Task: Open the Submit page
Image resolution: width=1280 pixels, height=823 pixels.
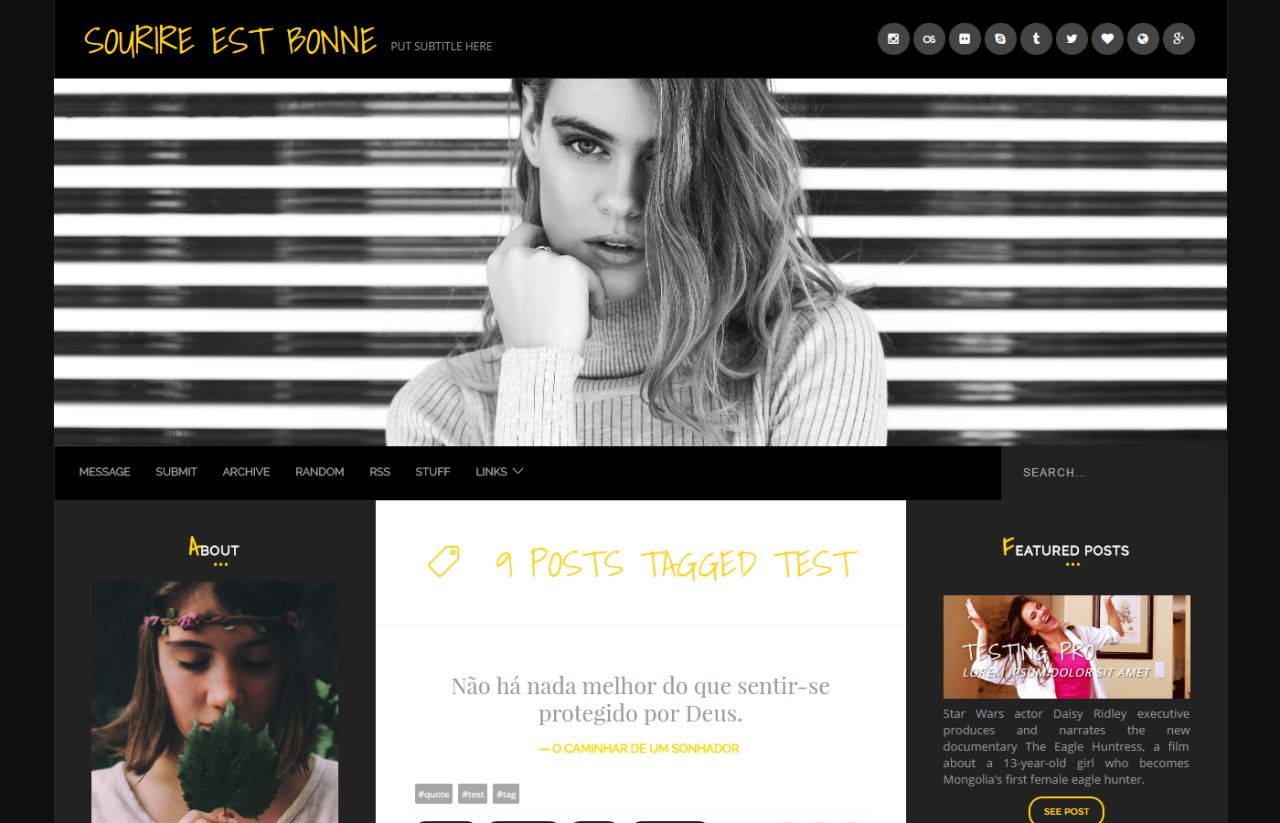Action: coord(176,472)
